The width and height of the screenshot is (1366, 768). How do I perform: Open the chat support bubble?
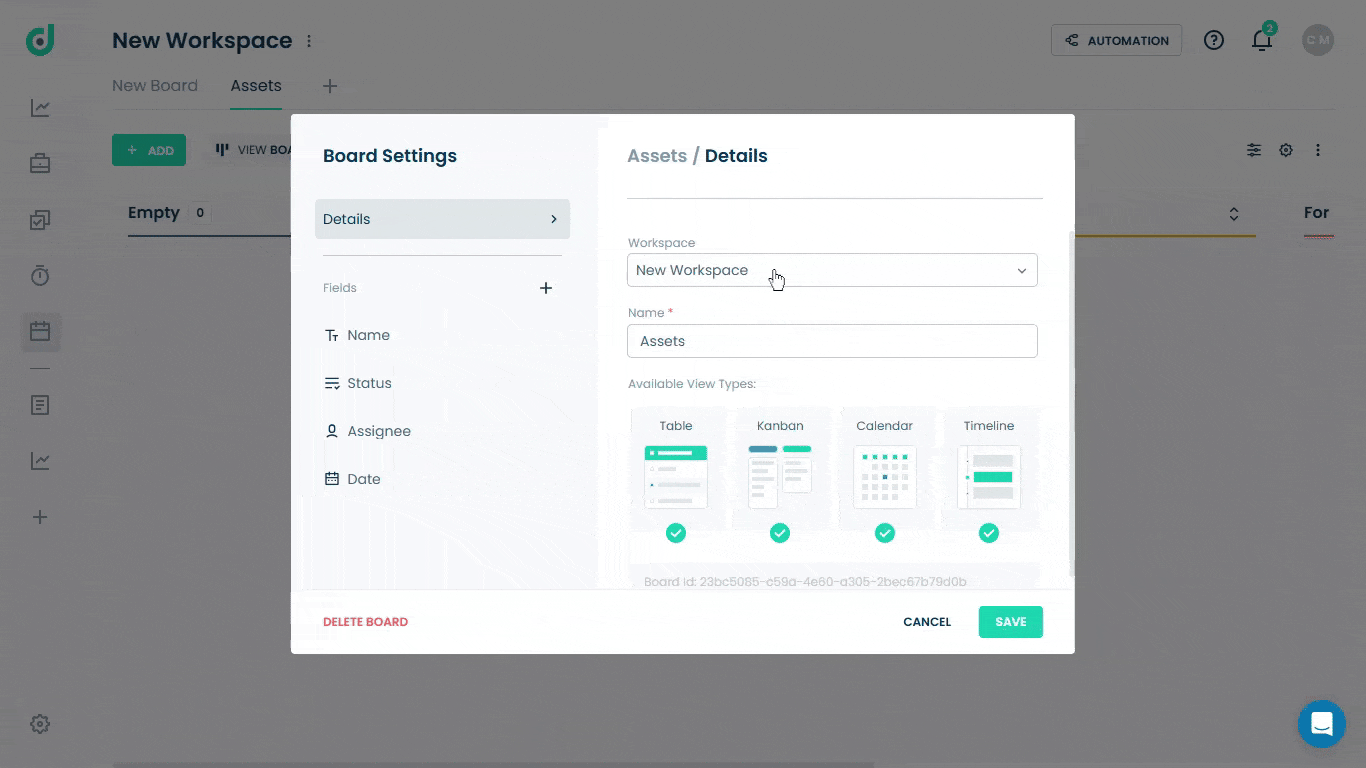tap(1322, 724)
